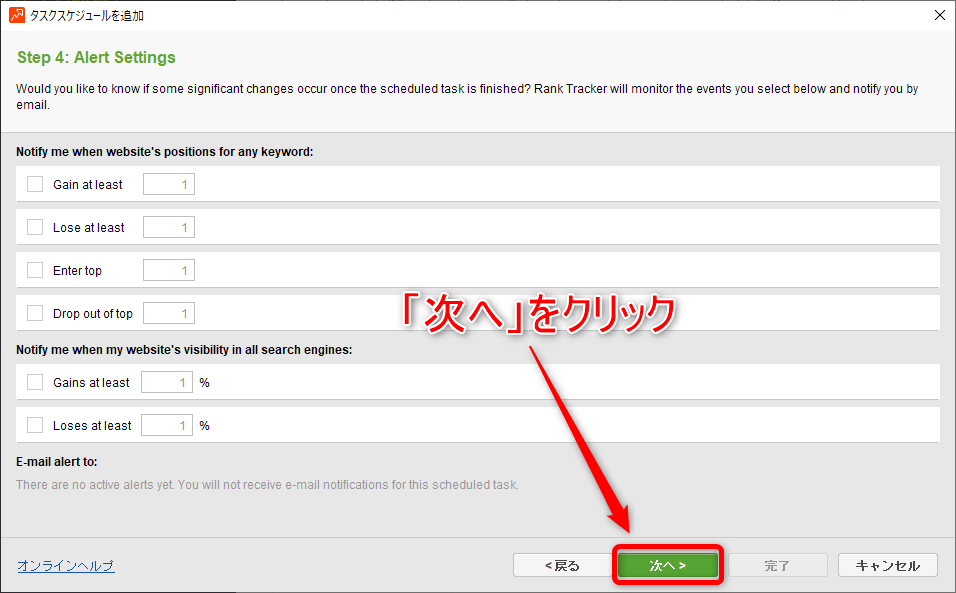
Task: Cancel the wizard with キャンセル
Action: [887, 565]
